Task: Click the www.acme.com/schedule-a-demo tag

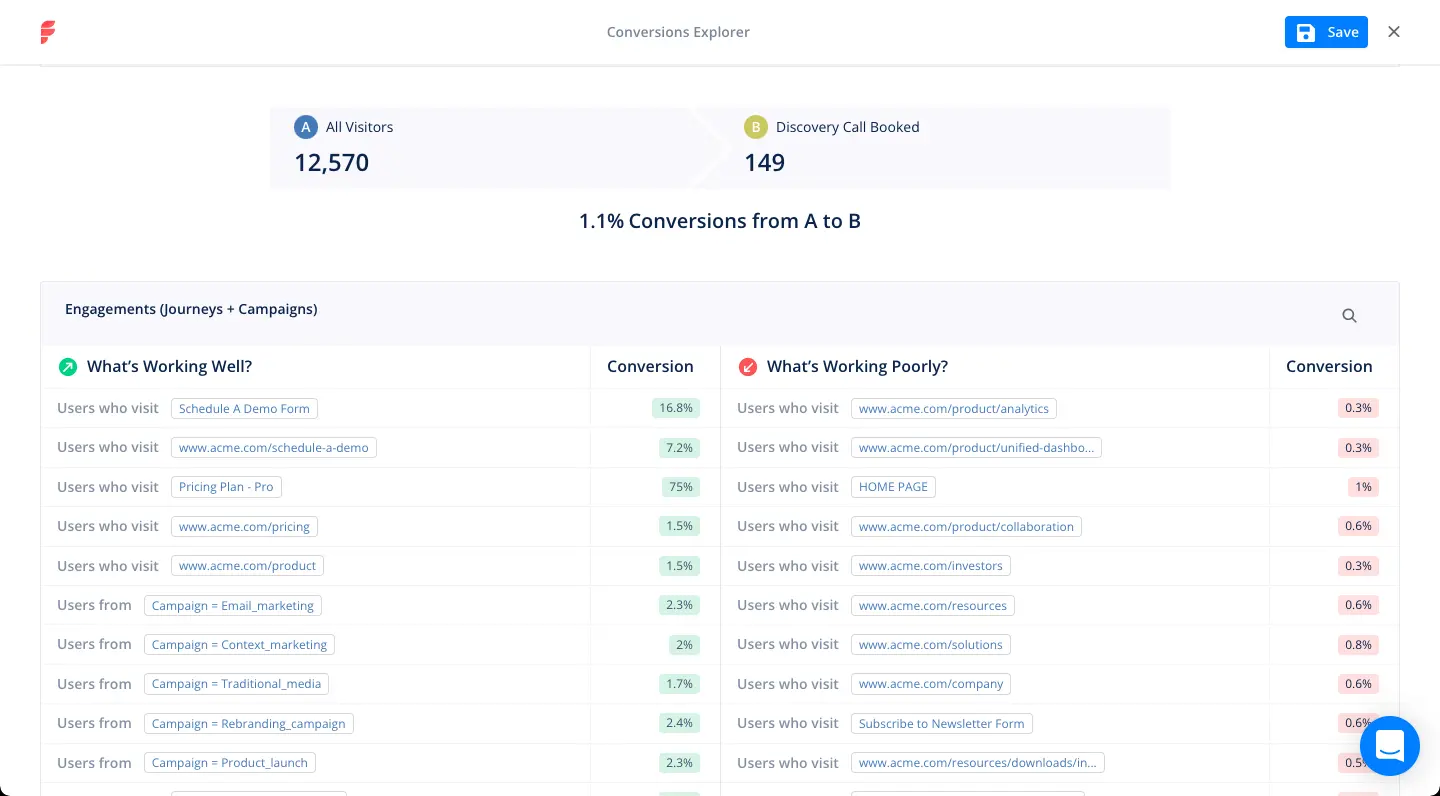Action: 274,448
